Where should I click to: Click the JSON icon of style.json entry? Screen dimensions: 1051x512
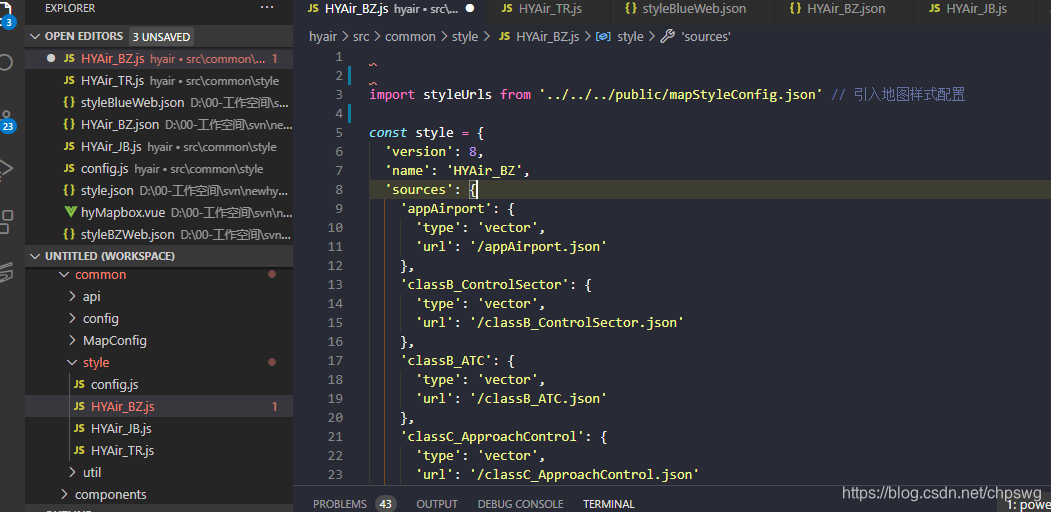[69, 190]
